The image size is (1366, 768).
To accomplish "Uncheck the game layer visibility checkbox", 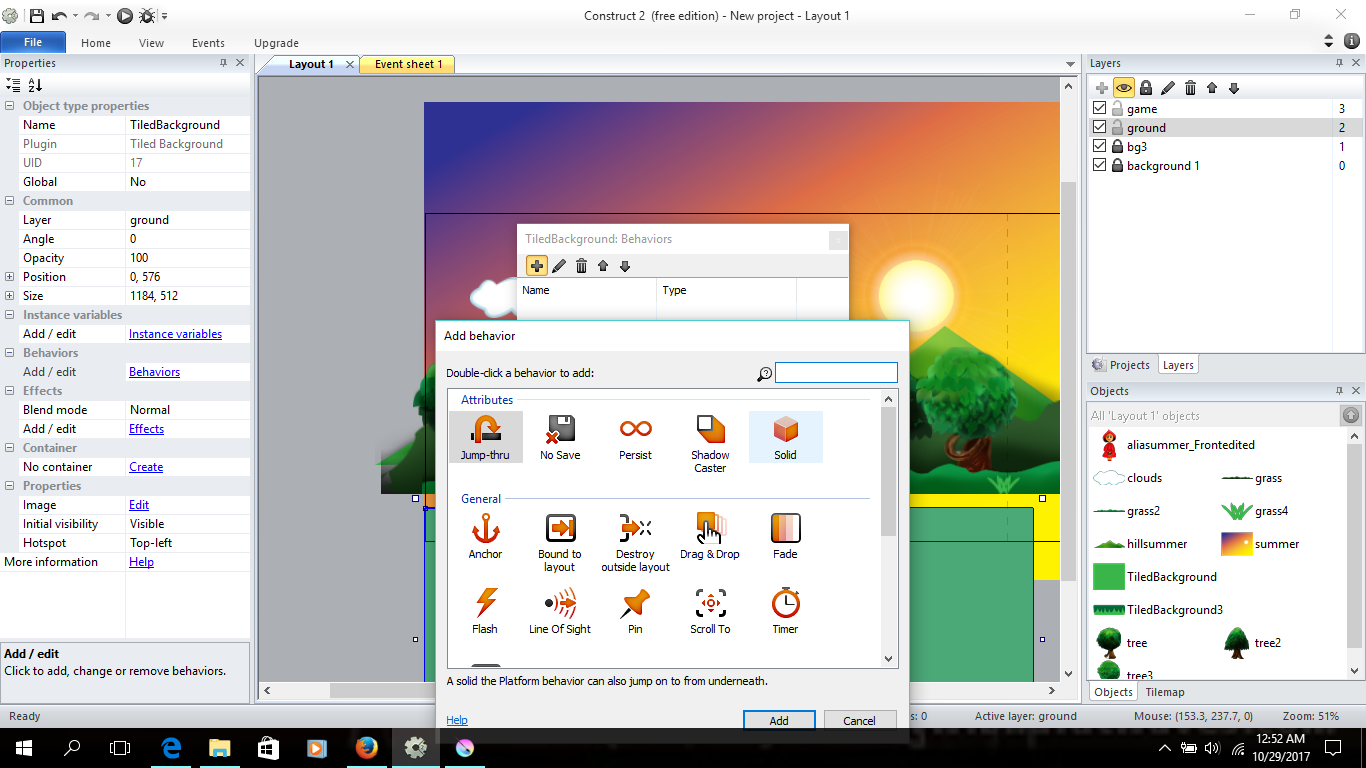I will coord(1100,108).
